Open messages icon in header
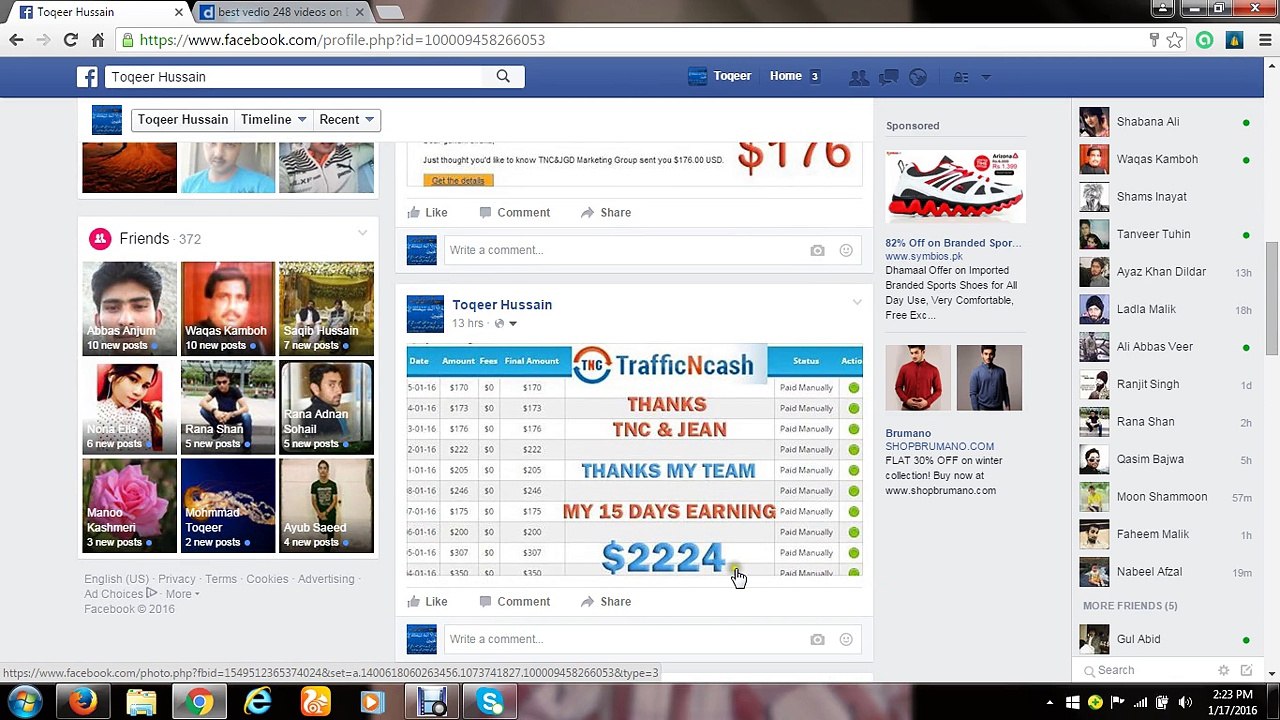The height and width of the screenshot is (720, 1280). pos(888,77)
